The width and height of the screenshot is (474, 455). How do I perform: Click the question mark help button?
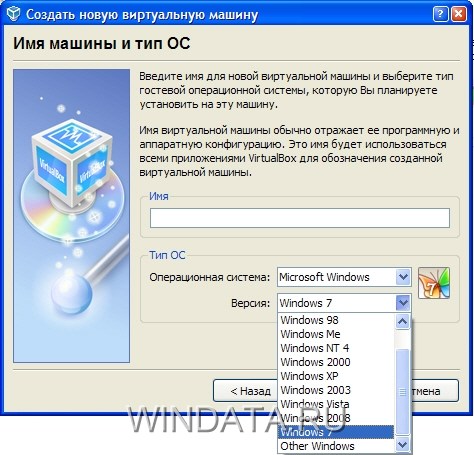click(440, 14)
